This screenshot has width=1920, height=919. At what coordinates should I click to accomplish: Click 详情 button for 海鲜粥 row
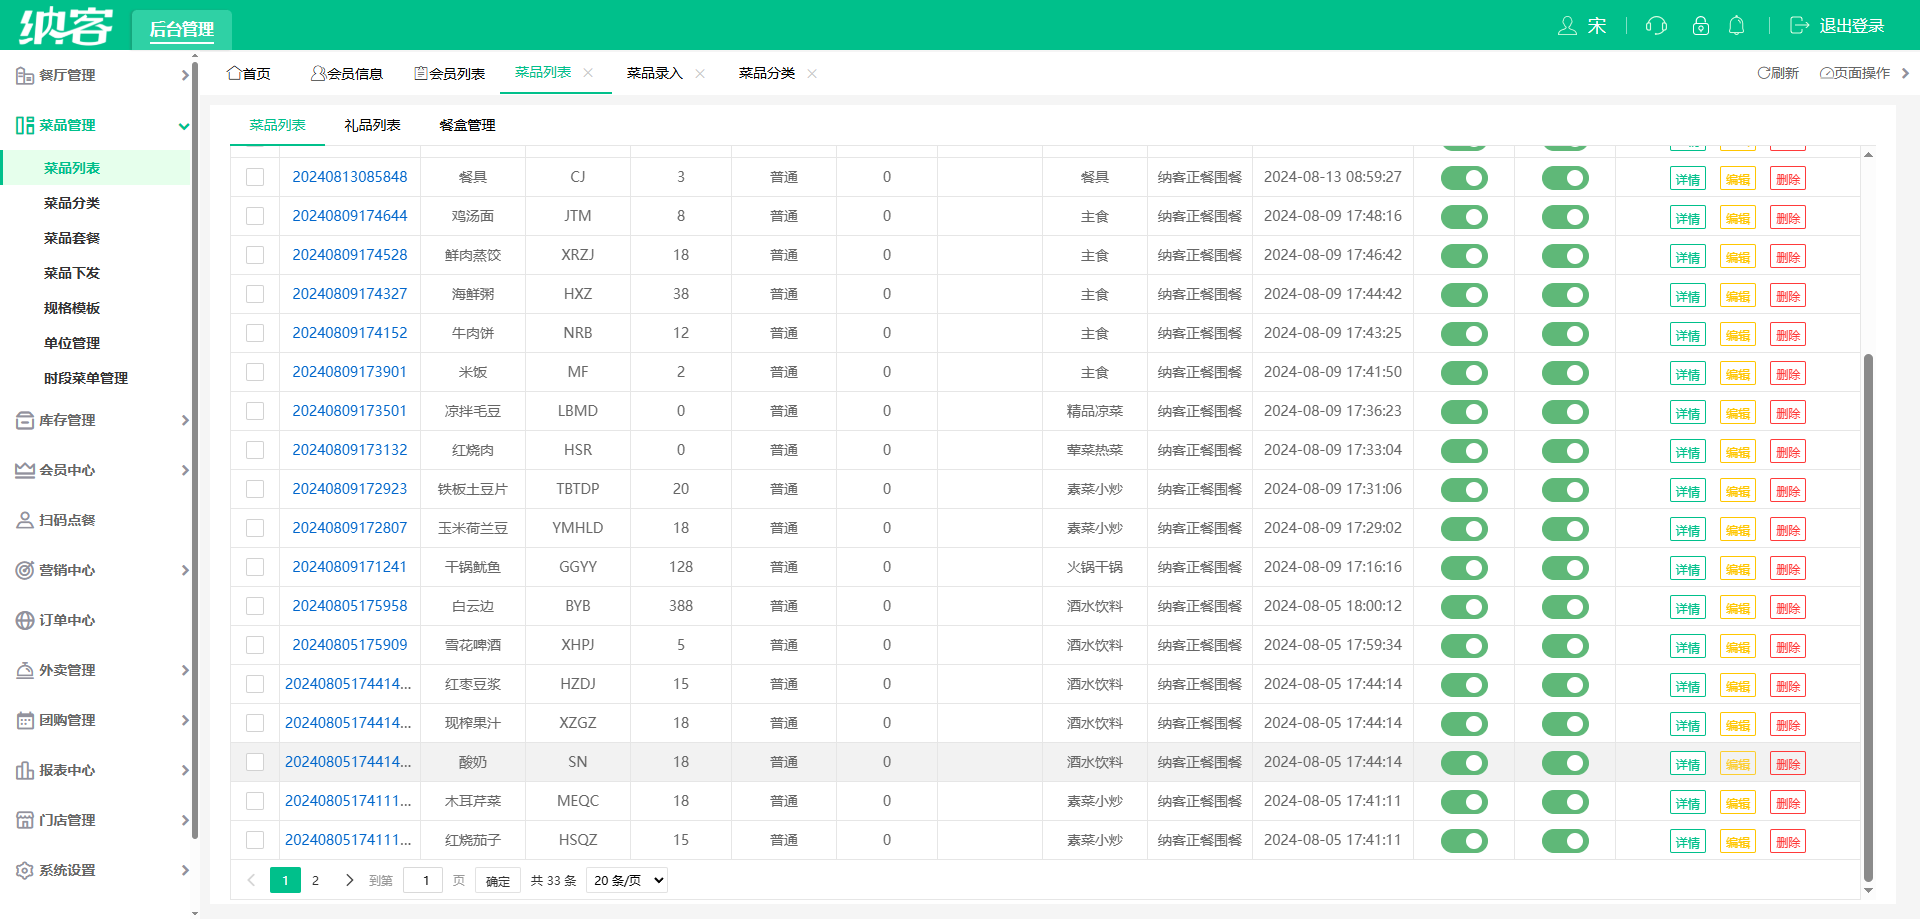(x=1688, y=296)
